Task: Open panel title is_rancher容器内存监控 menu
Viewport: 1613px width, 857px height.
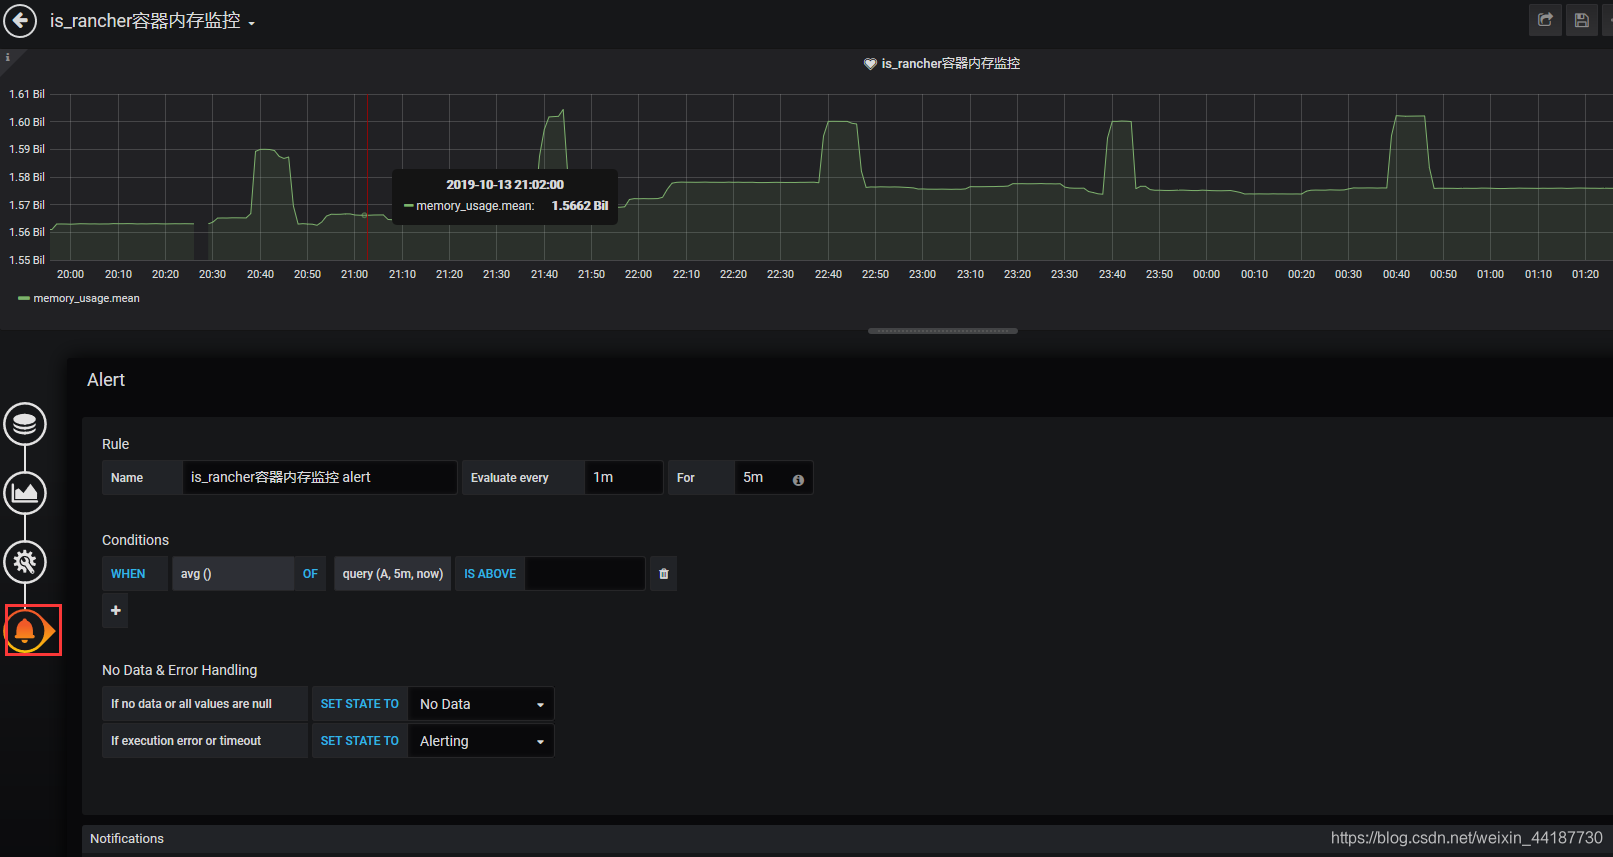Action: pos(950,63)
